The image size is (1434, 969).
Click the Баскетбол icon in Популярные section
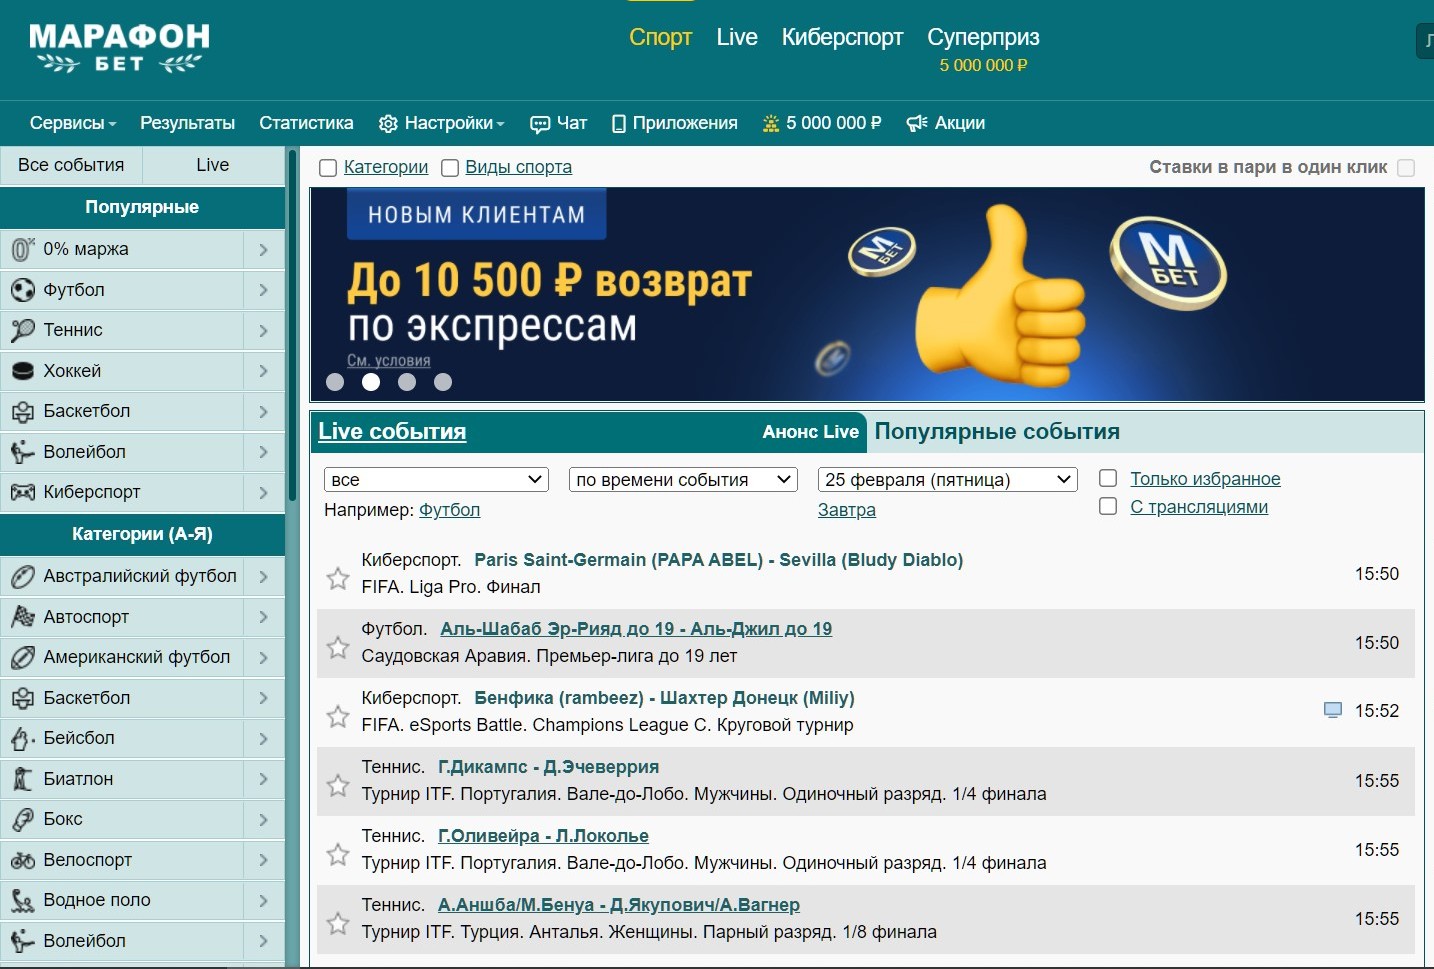(x=22, y=411)
